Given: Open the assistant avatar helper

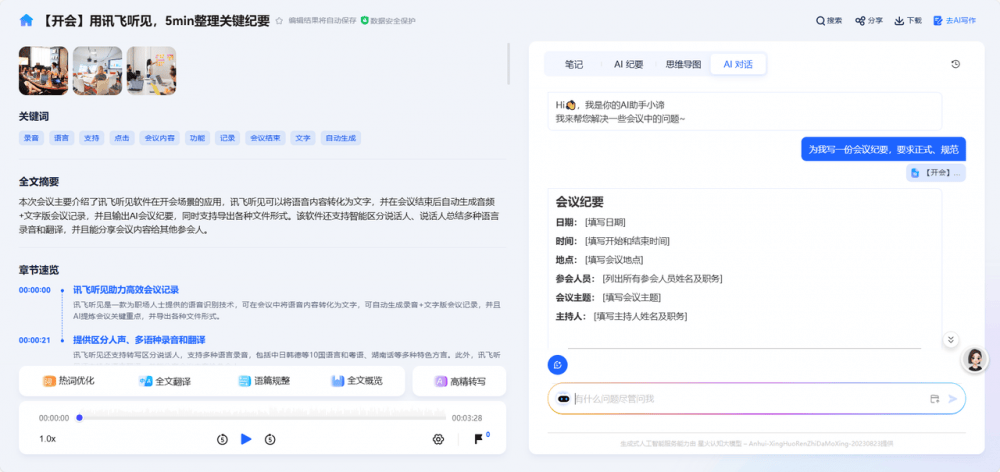Looking at the screenshot, I should point(974,360).
